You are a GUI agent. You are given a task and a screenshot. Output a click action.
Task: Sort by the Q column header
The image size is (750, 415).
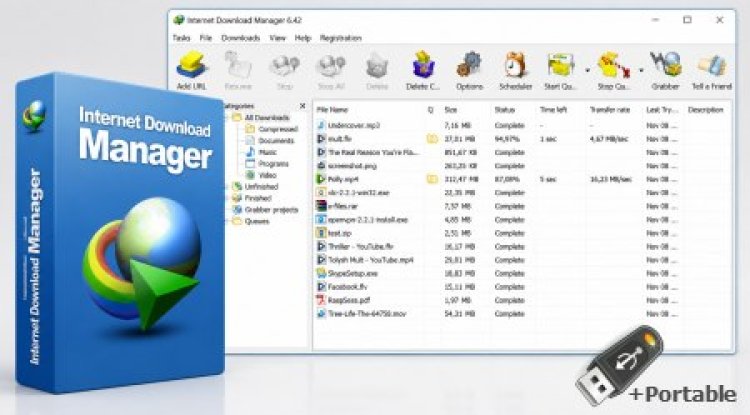coord(430,110)
